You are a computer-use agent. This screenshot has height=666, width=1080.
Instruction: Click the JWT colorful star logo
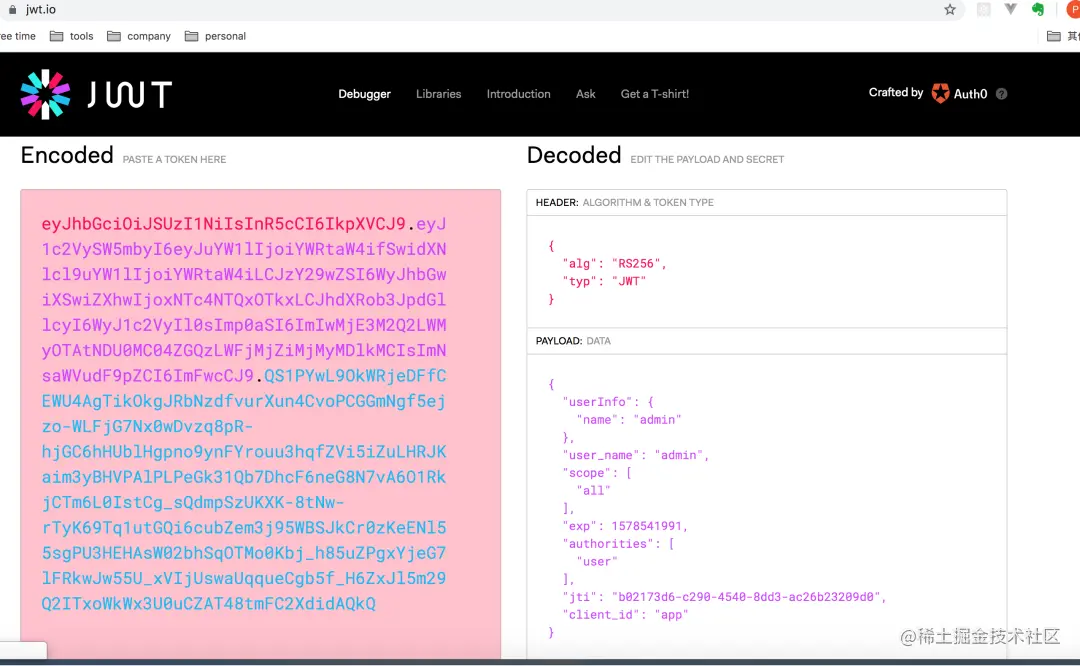point(45,94)
